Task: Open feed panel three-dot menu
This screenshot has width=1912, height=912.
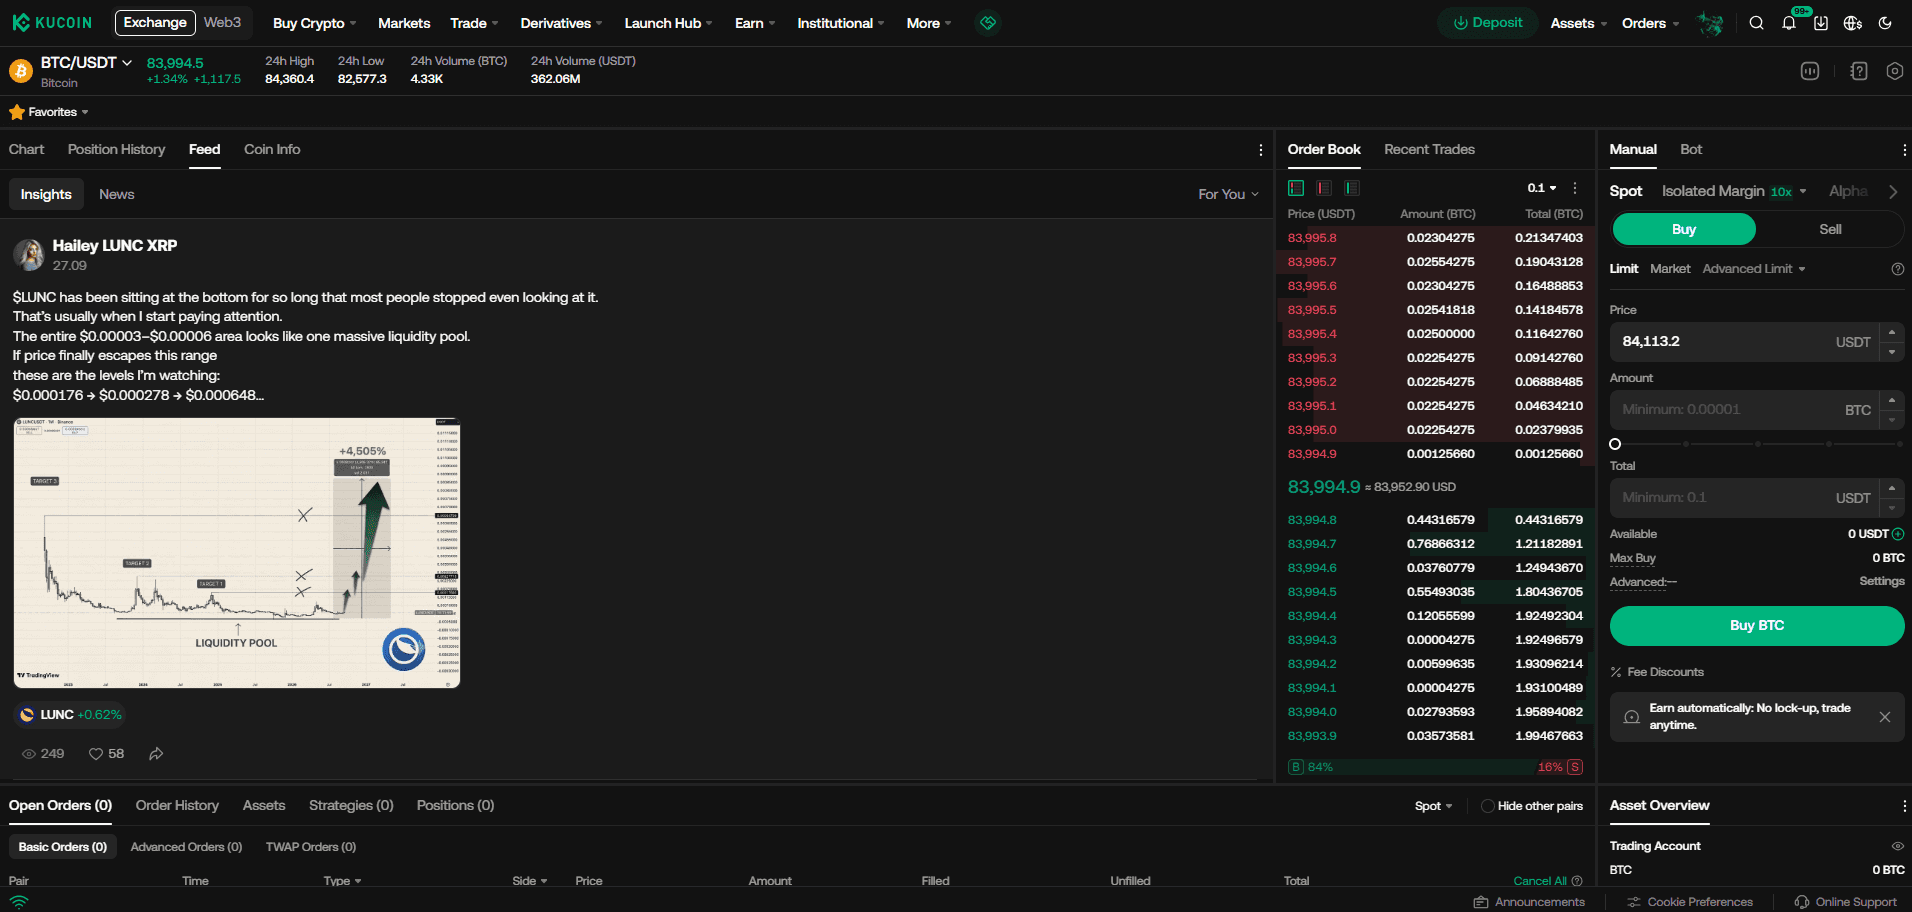Action: 1260,150
